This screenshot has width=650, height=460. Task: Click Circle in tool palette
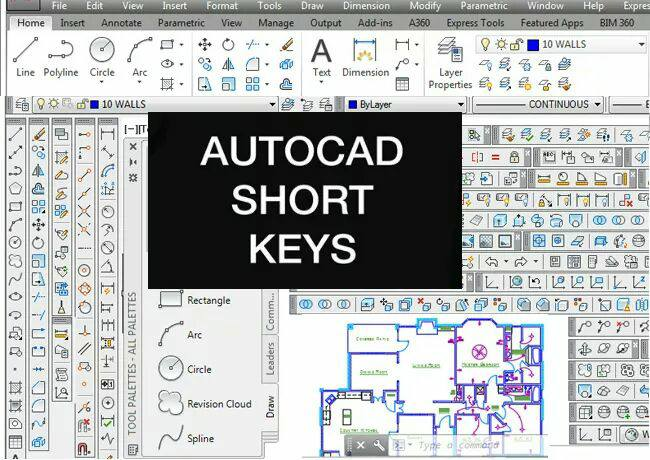tap(185, 368)
